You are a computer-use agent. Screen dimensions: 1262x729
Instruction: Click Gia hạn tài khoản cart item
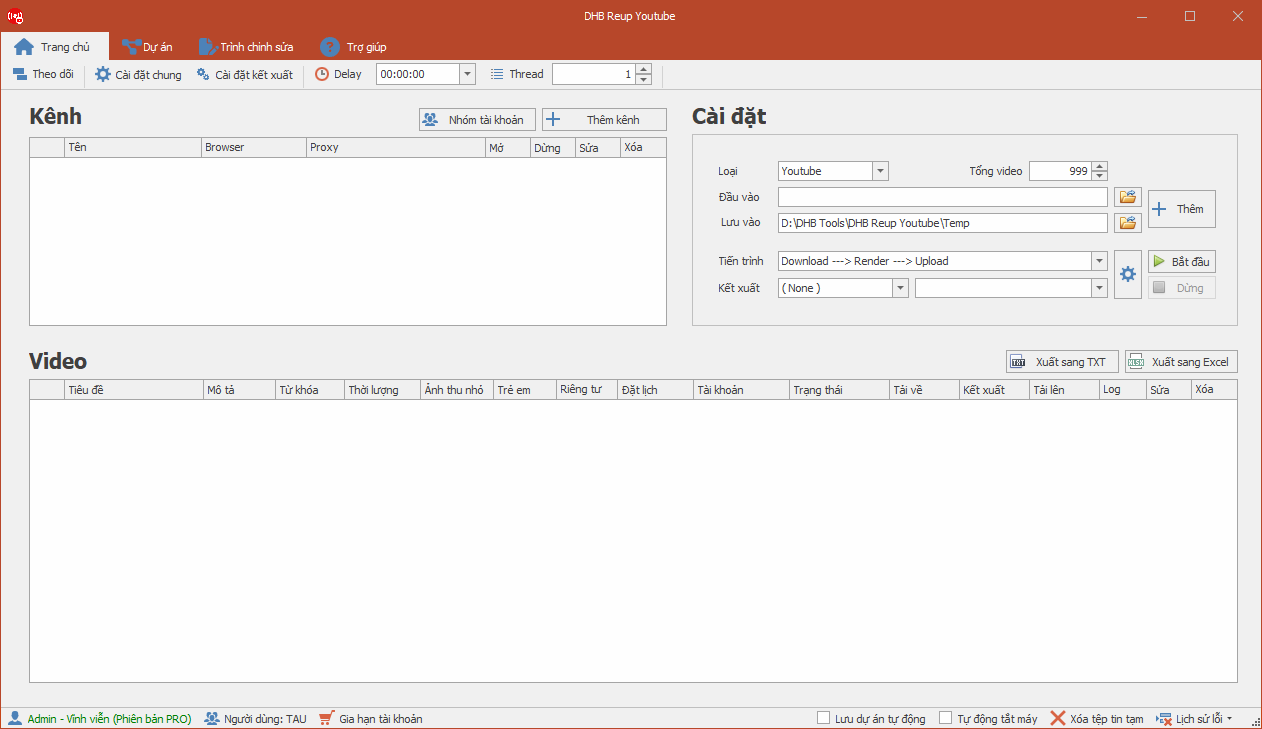click(x=370, y=718)
